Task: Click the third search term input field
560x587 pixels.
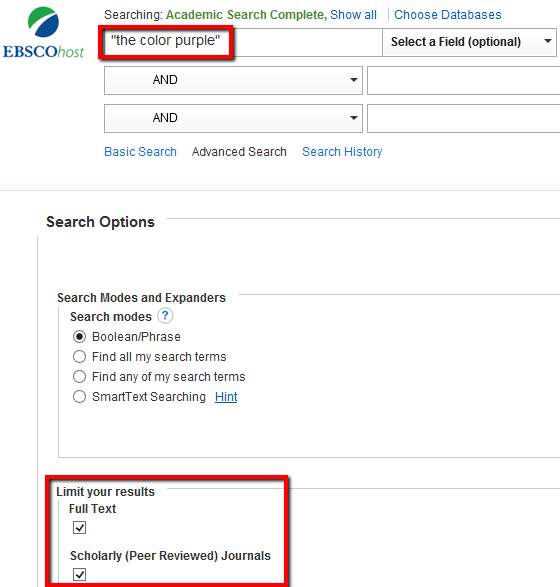Action: point(463,118)
